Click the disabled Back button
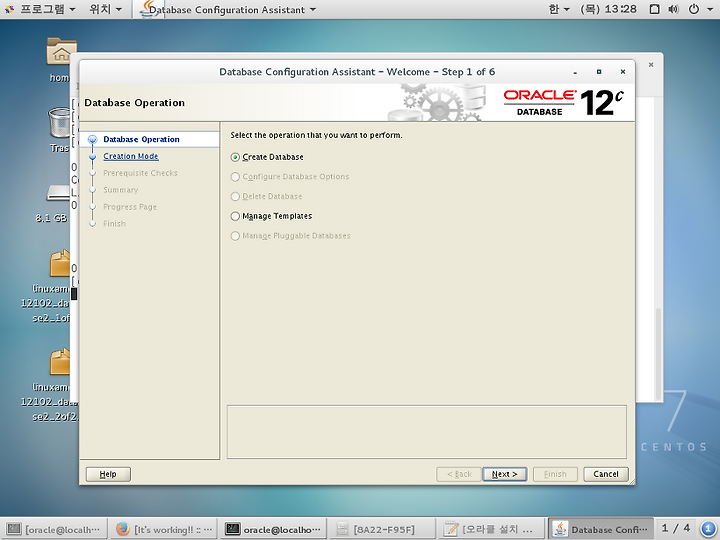 [x=459, y=474]
